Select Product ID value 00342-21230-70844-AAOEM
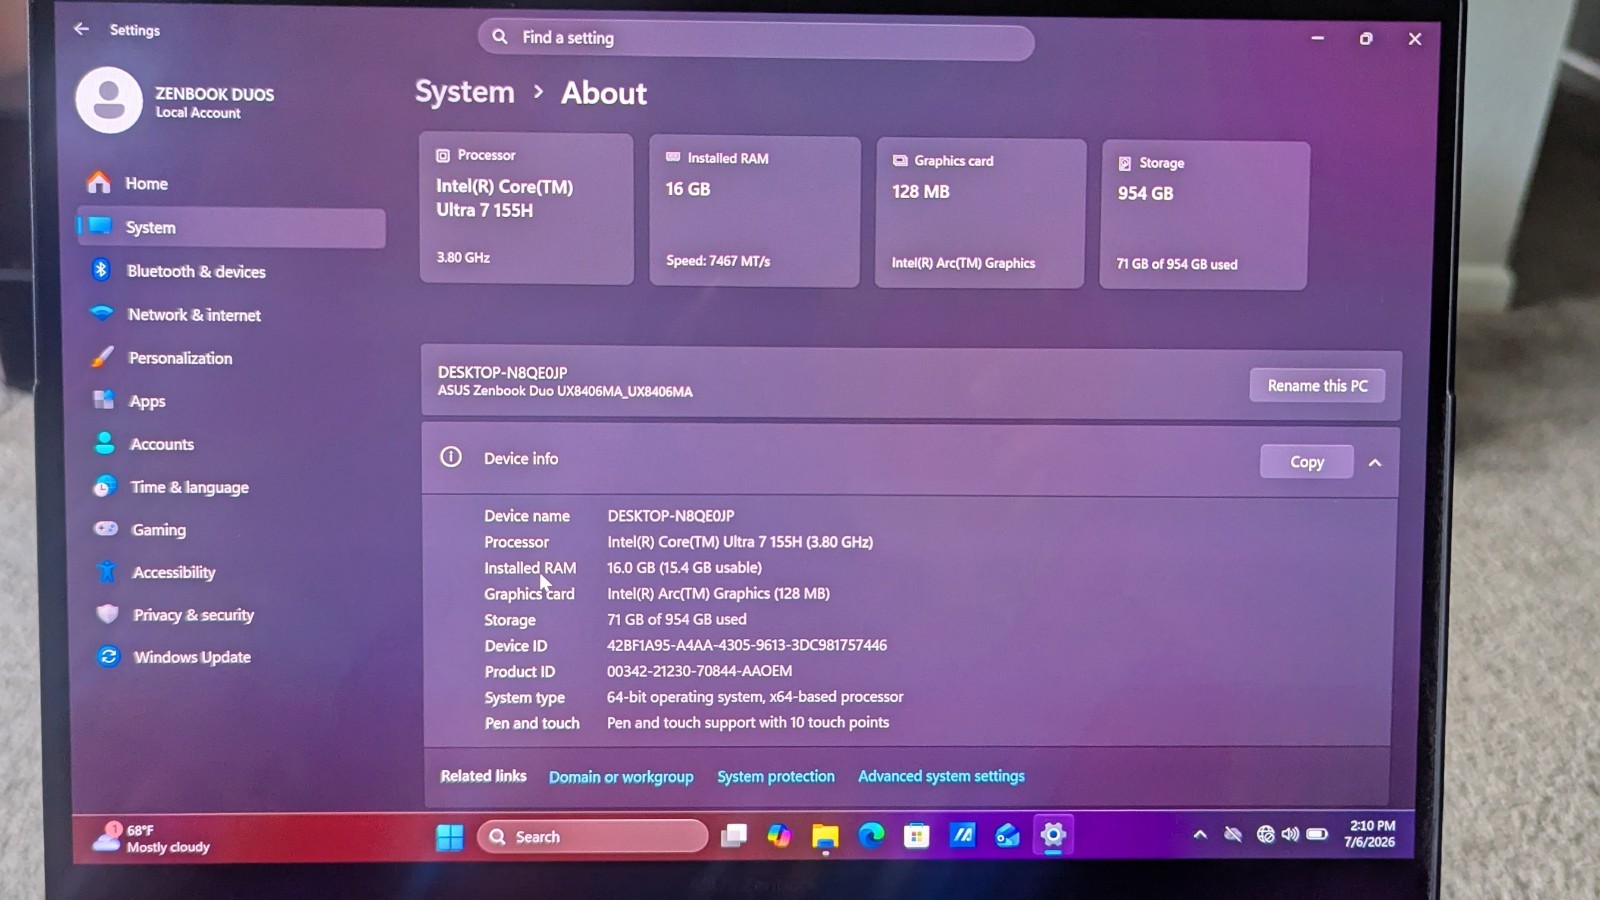Image resolution: width=1600 pixels, height=900 pixels. click(699, 671)
